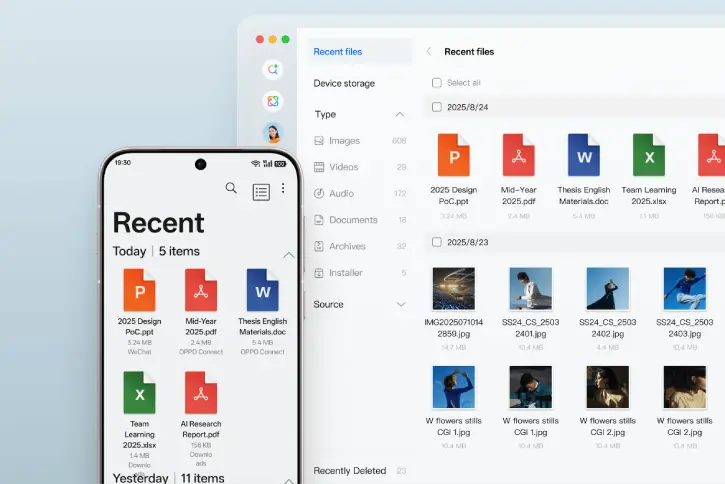Click the '11 items' label on the phone
The image size is (725, 484).
click(203, 478)
